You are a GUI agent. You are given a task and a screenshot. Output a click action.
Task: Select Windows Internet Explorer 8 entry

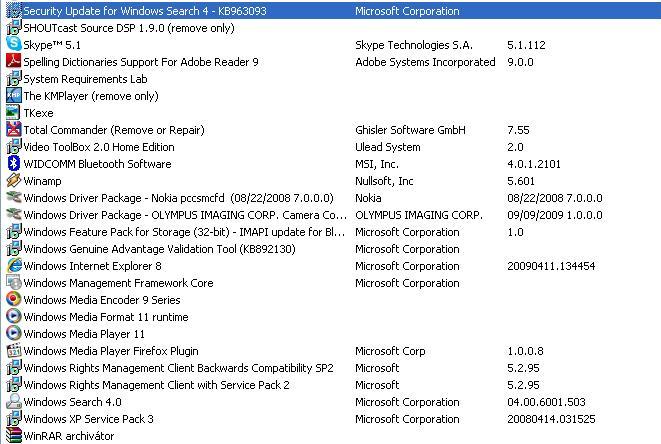pos(92,266)
